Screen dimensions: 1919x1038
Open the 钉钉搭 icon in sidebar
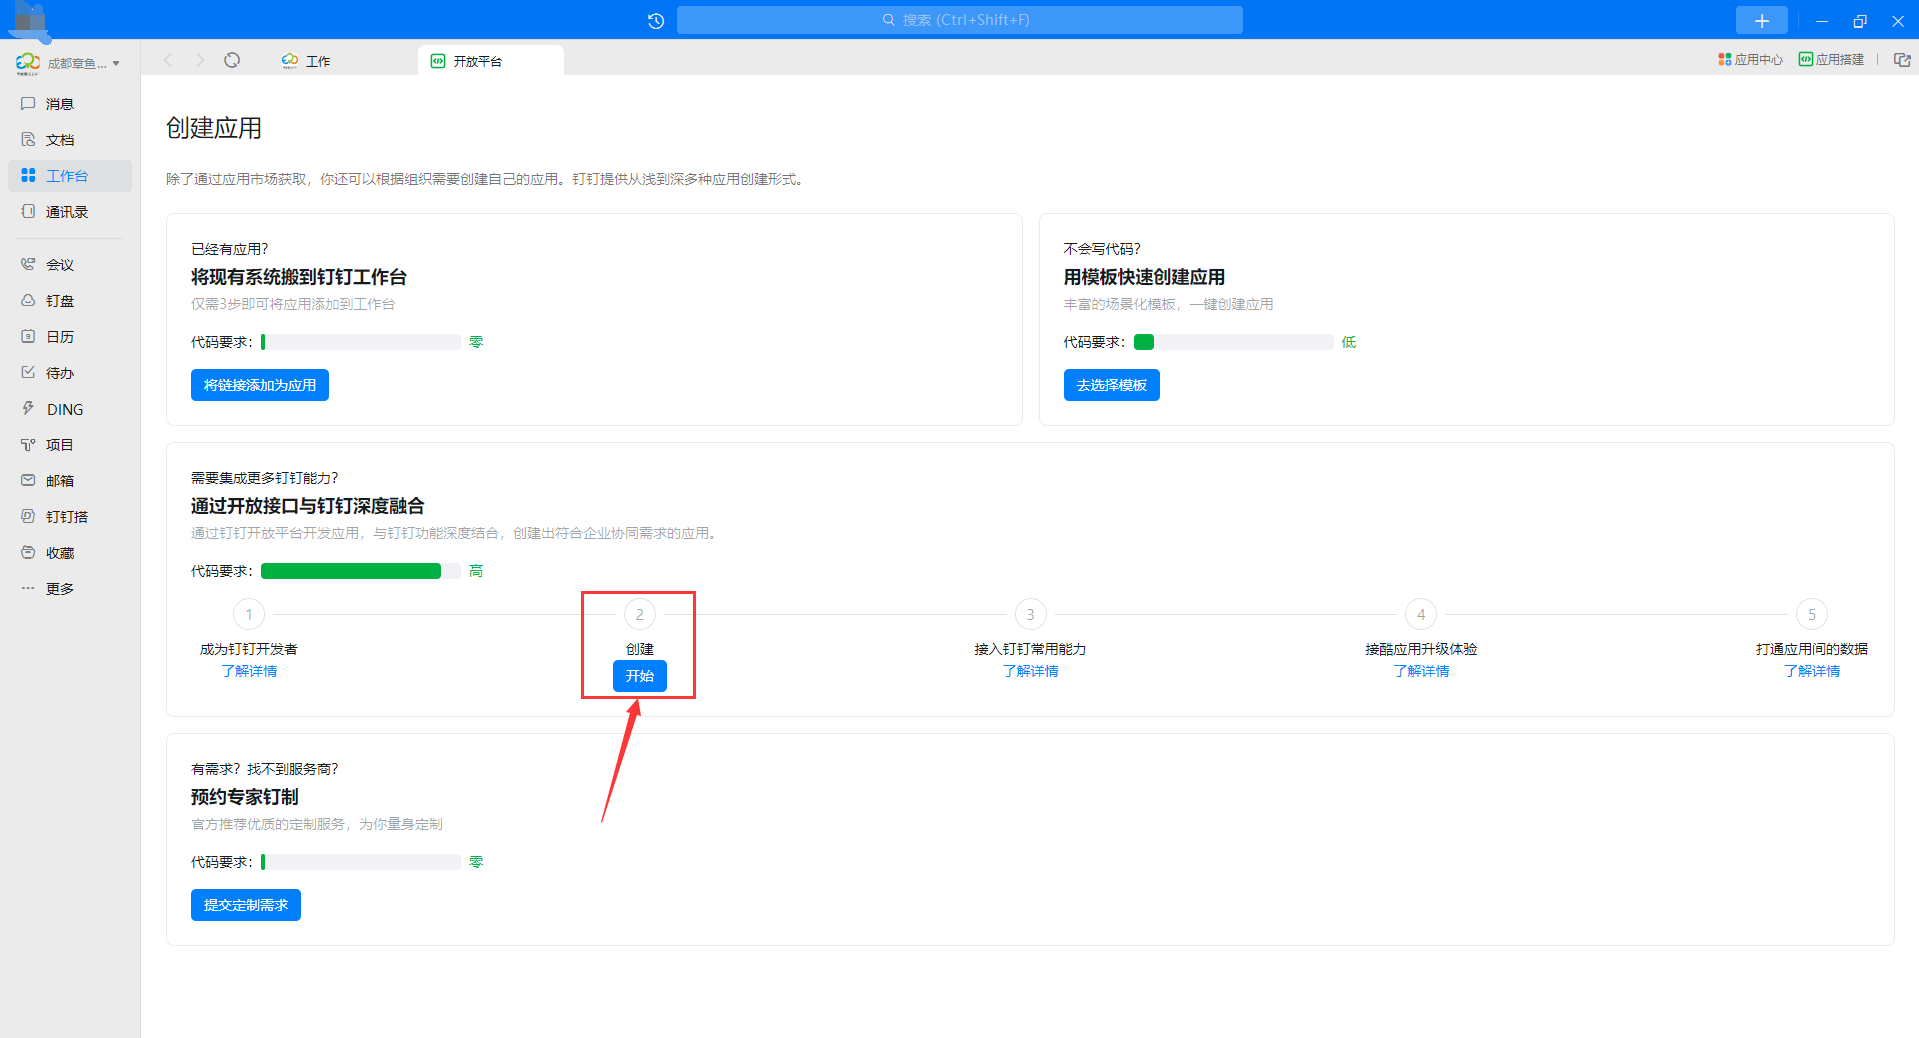pos(28,516)
